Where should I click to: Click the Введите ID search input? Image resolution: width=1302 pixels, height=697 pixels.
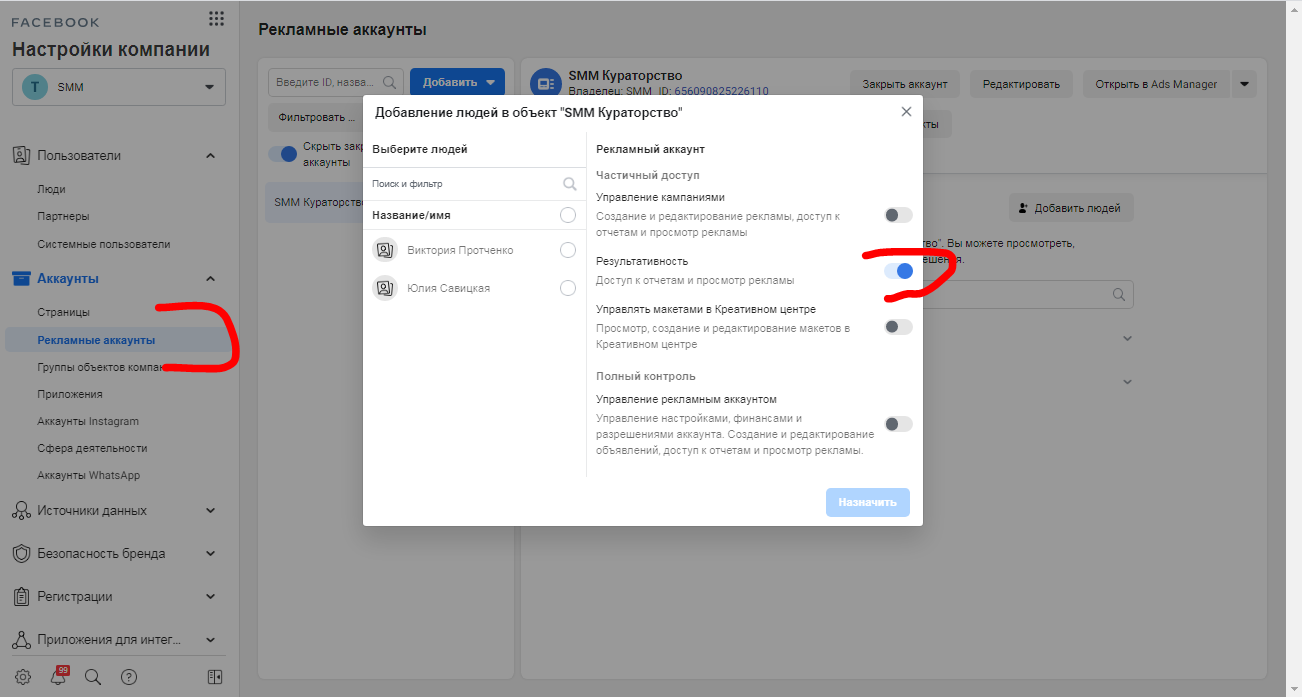[336, 82]
